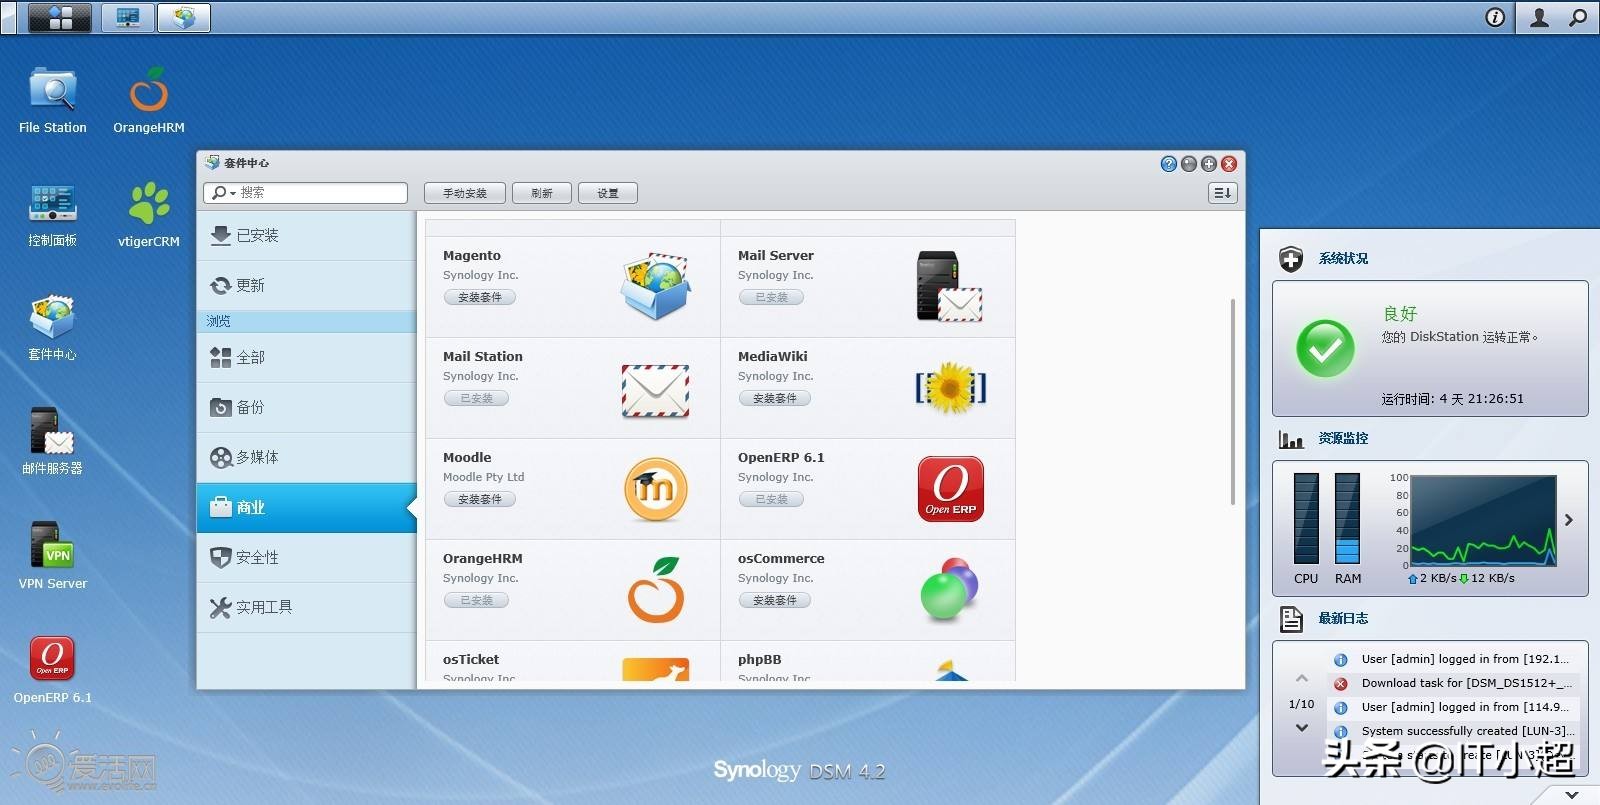This screenshot has height=805, width=1600.
Task: Click in the package search field
Action: (x=320, y=193)
